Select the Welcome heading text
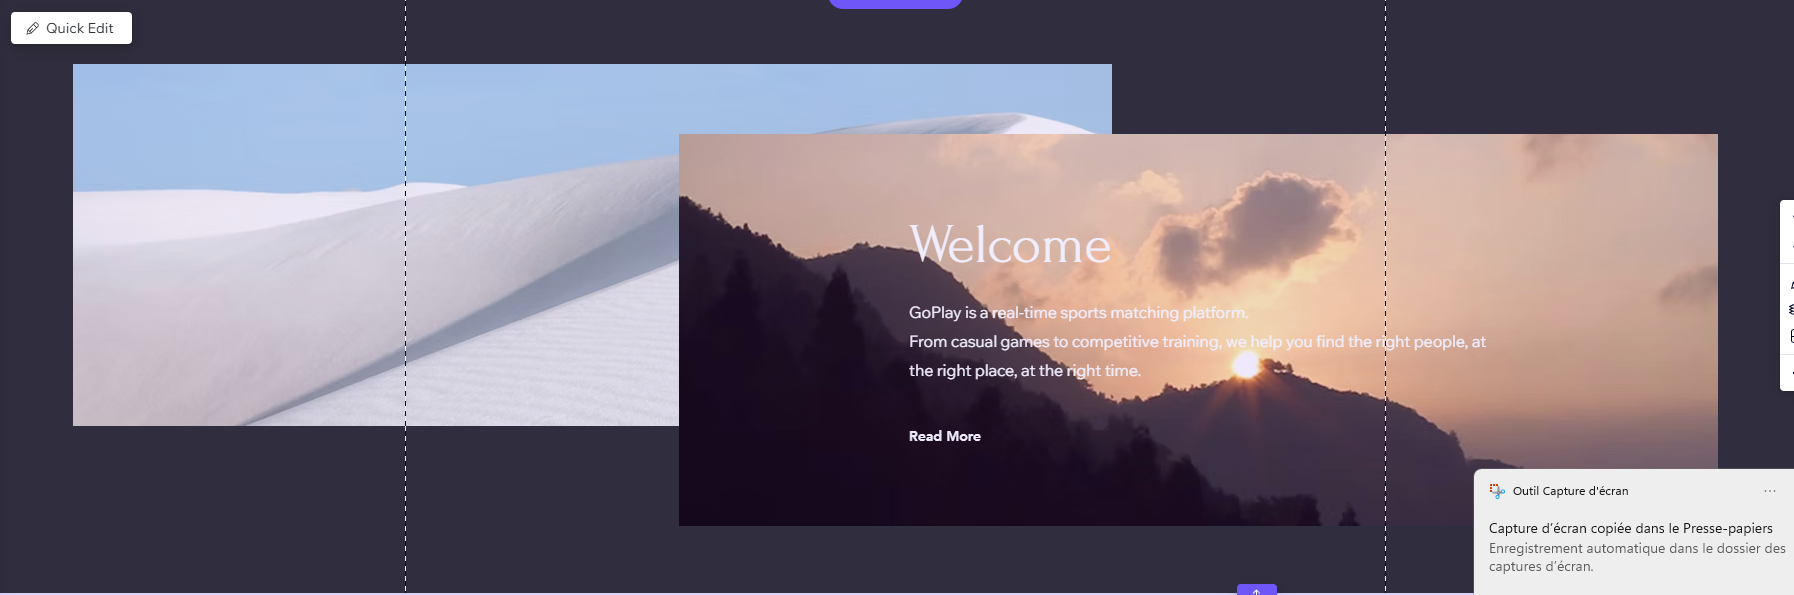The image size is (1794, 595). click(x=1010, y=245)
